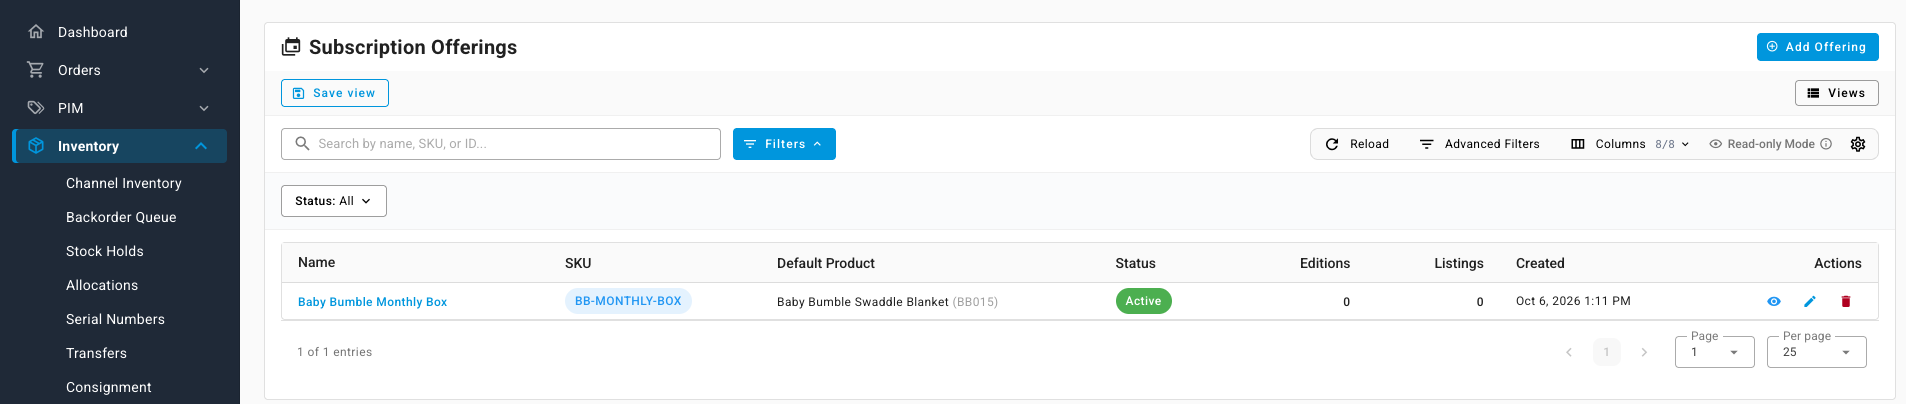Click the PIM tag icon
The width and height of the screenshot is (1906, 404).
tap(36, 108)
